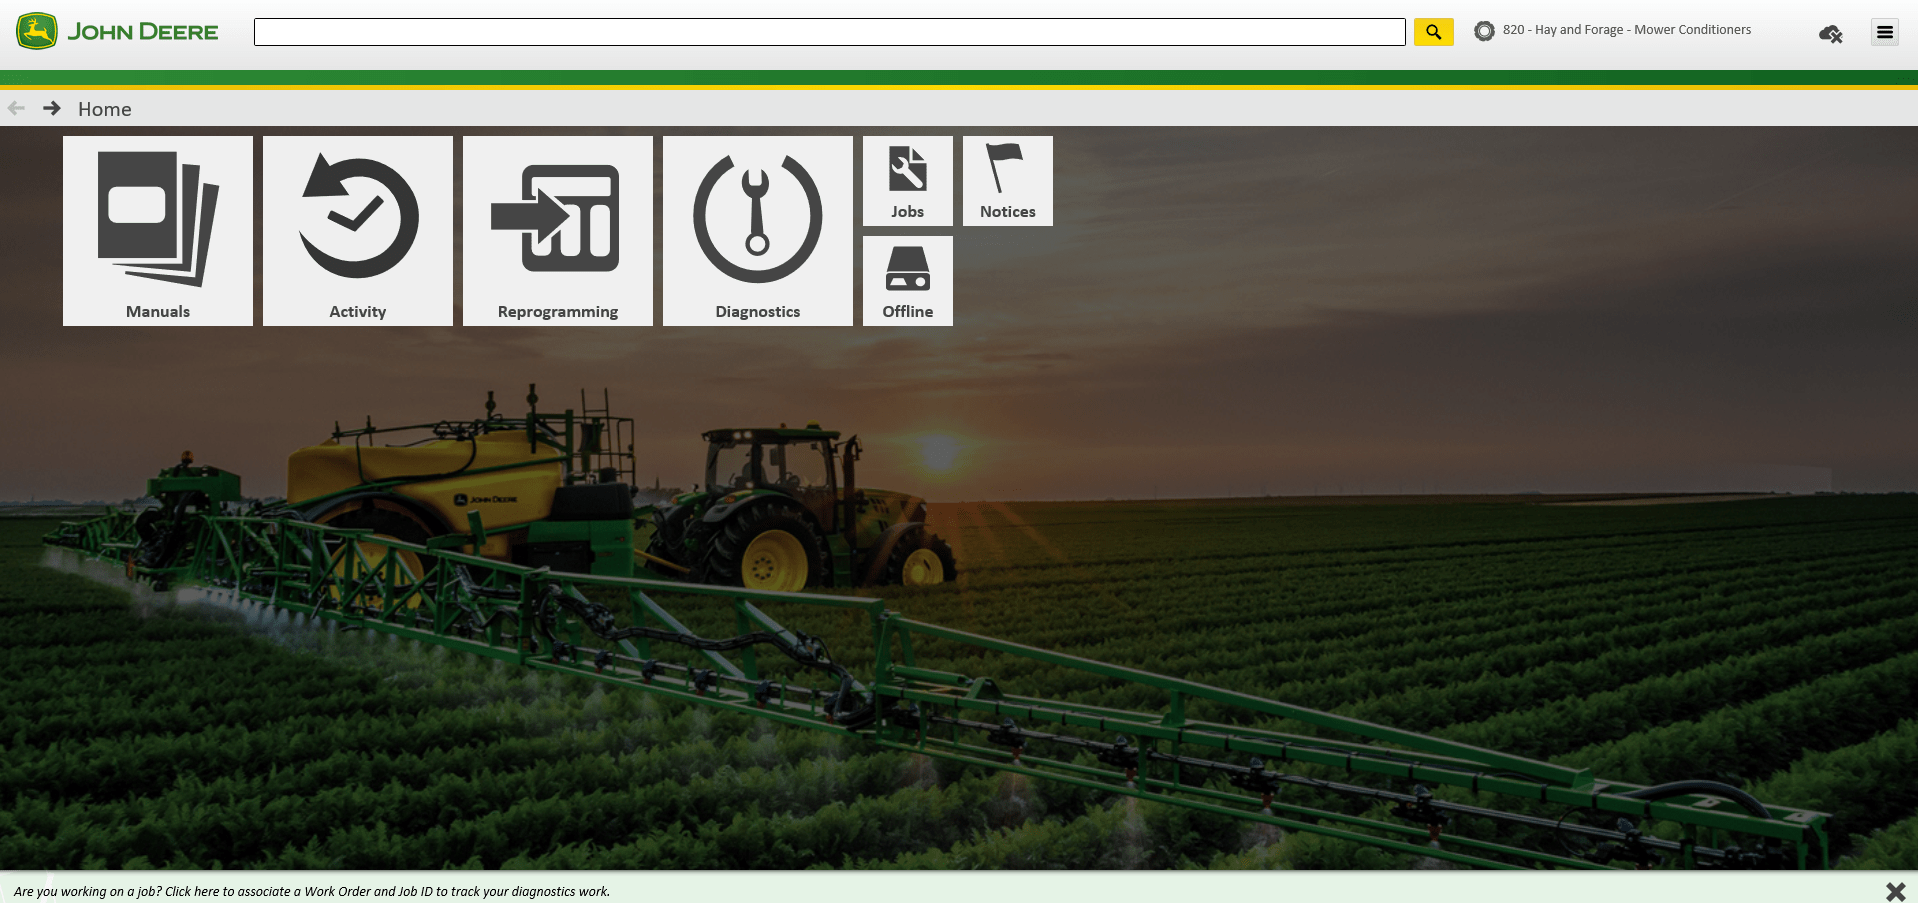Dismiss the job association banner
1918x903 pixels.
point(1895,890)
